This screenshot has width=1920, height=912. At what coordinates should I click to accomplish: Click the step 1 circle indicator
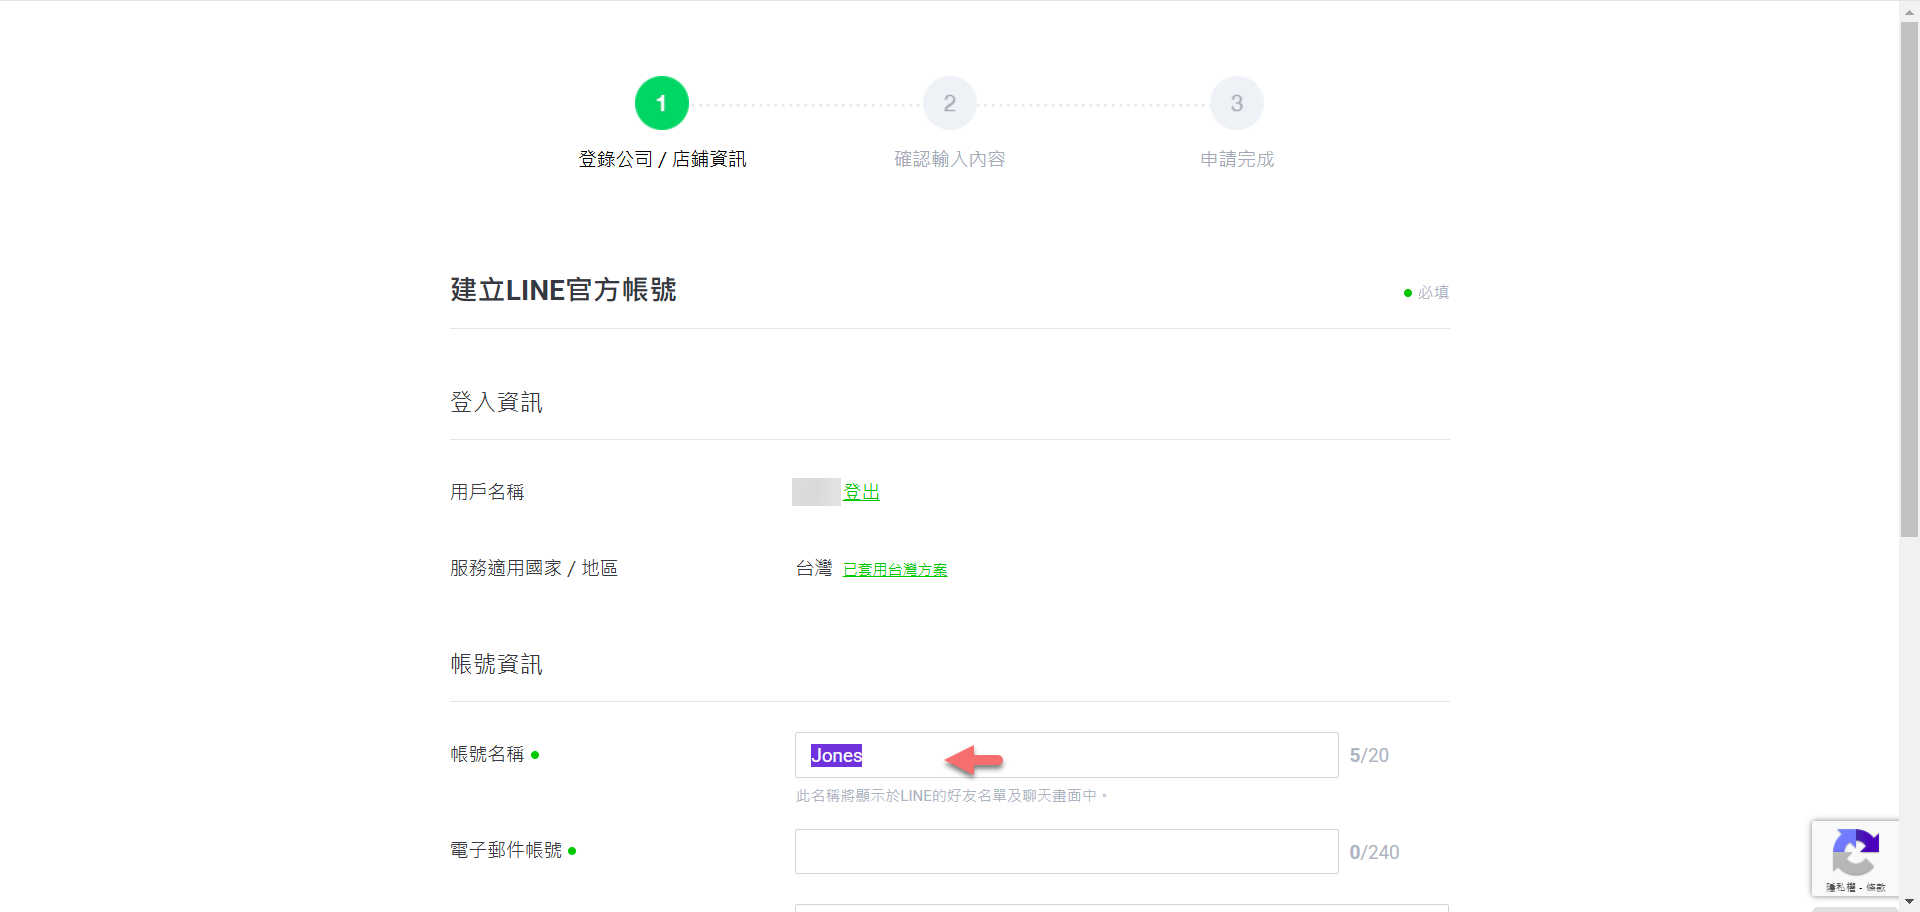tap(661, 103)
